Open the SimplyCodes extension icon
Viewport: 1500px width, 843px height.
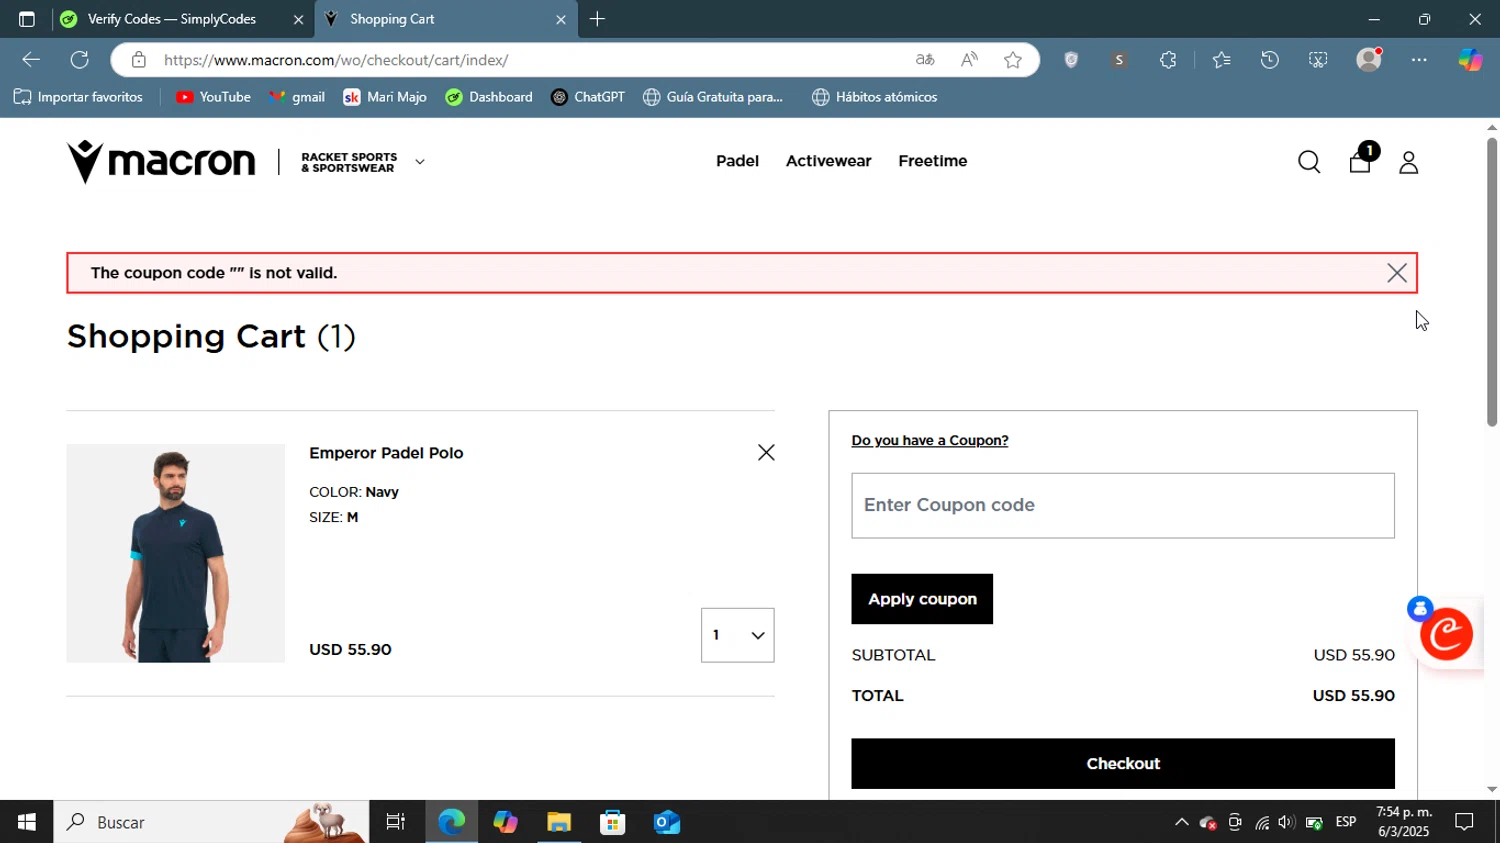1119,60
